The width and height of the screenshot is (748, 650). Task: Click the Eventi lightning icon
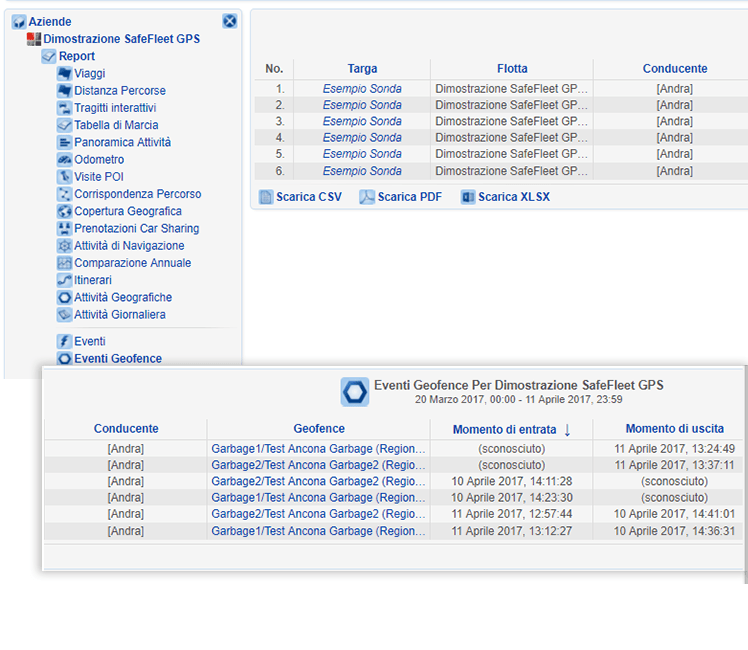[x=64, y=341]
